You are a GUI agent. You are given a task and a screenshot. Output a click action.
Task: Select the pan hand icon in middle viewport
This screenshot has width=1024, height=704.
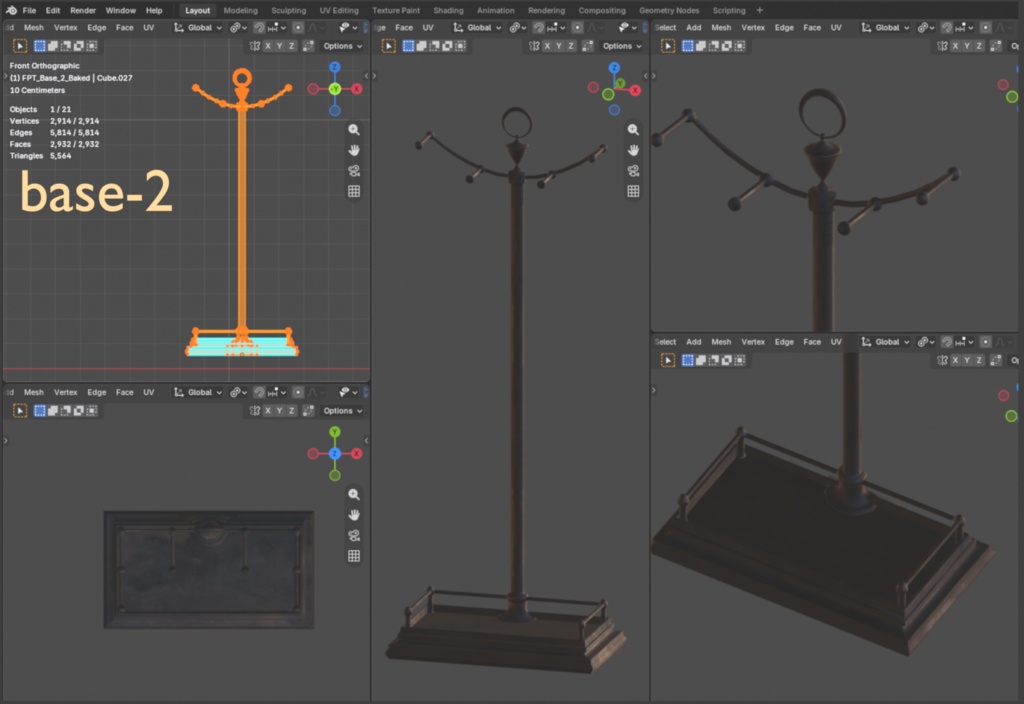(x=633, y=150)
